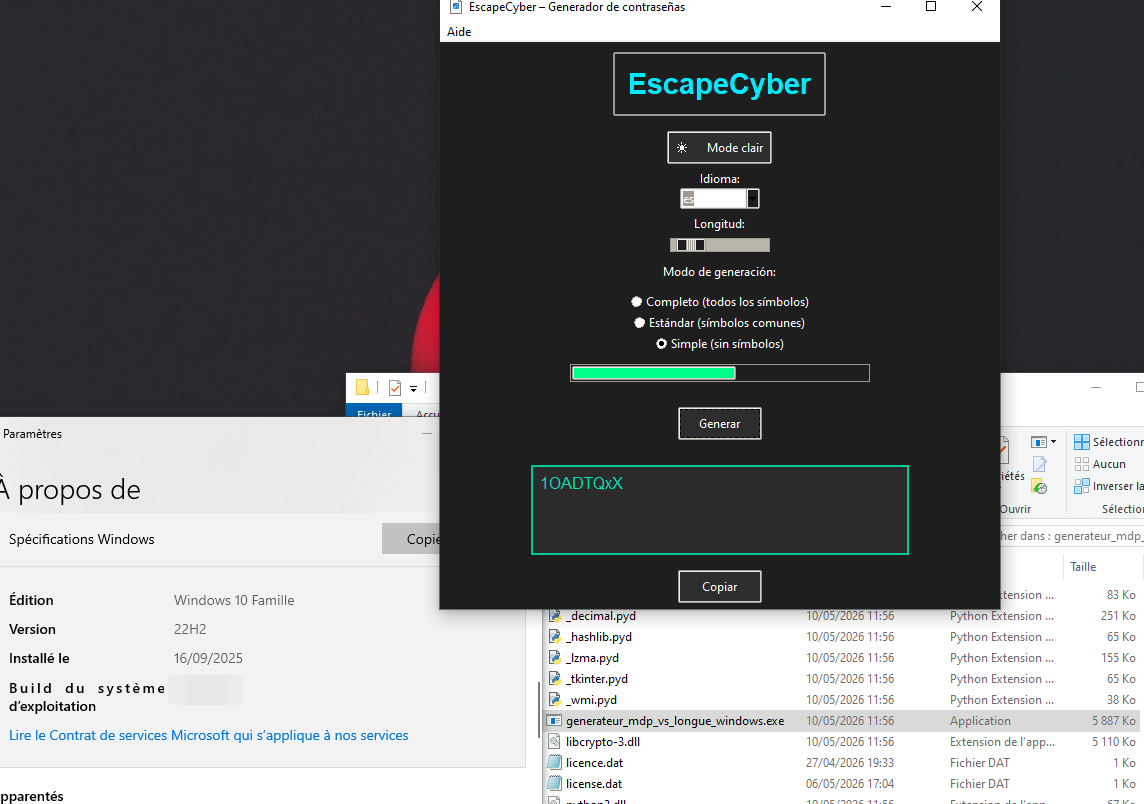Click the History icon in Explorer's Ouvrir group
1144x804 pixels.
point(1040,487)
